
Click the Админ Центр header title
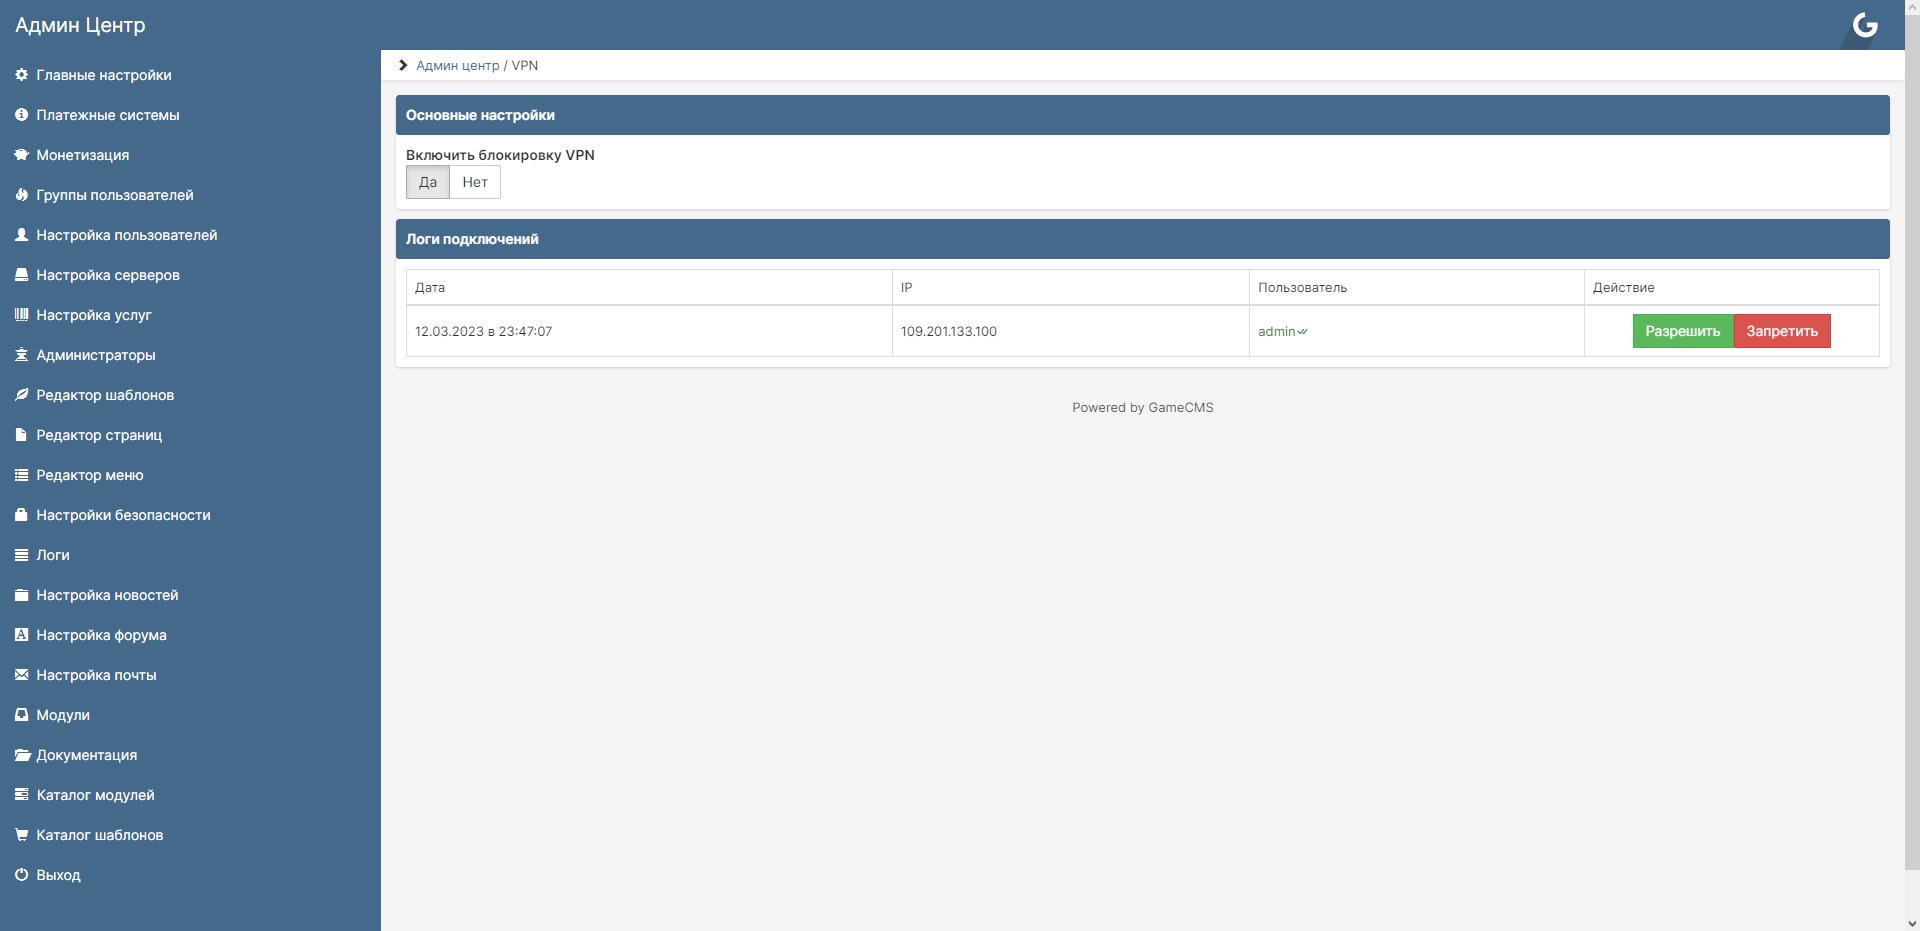pos(80,25)
